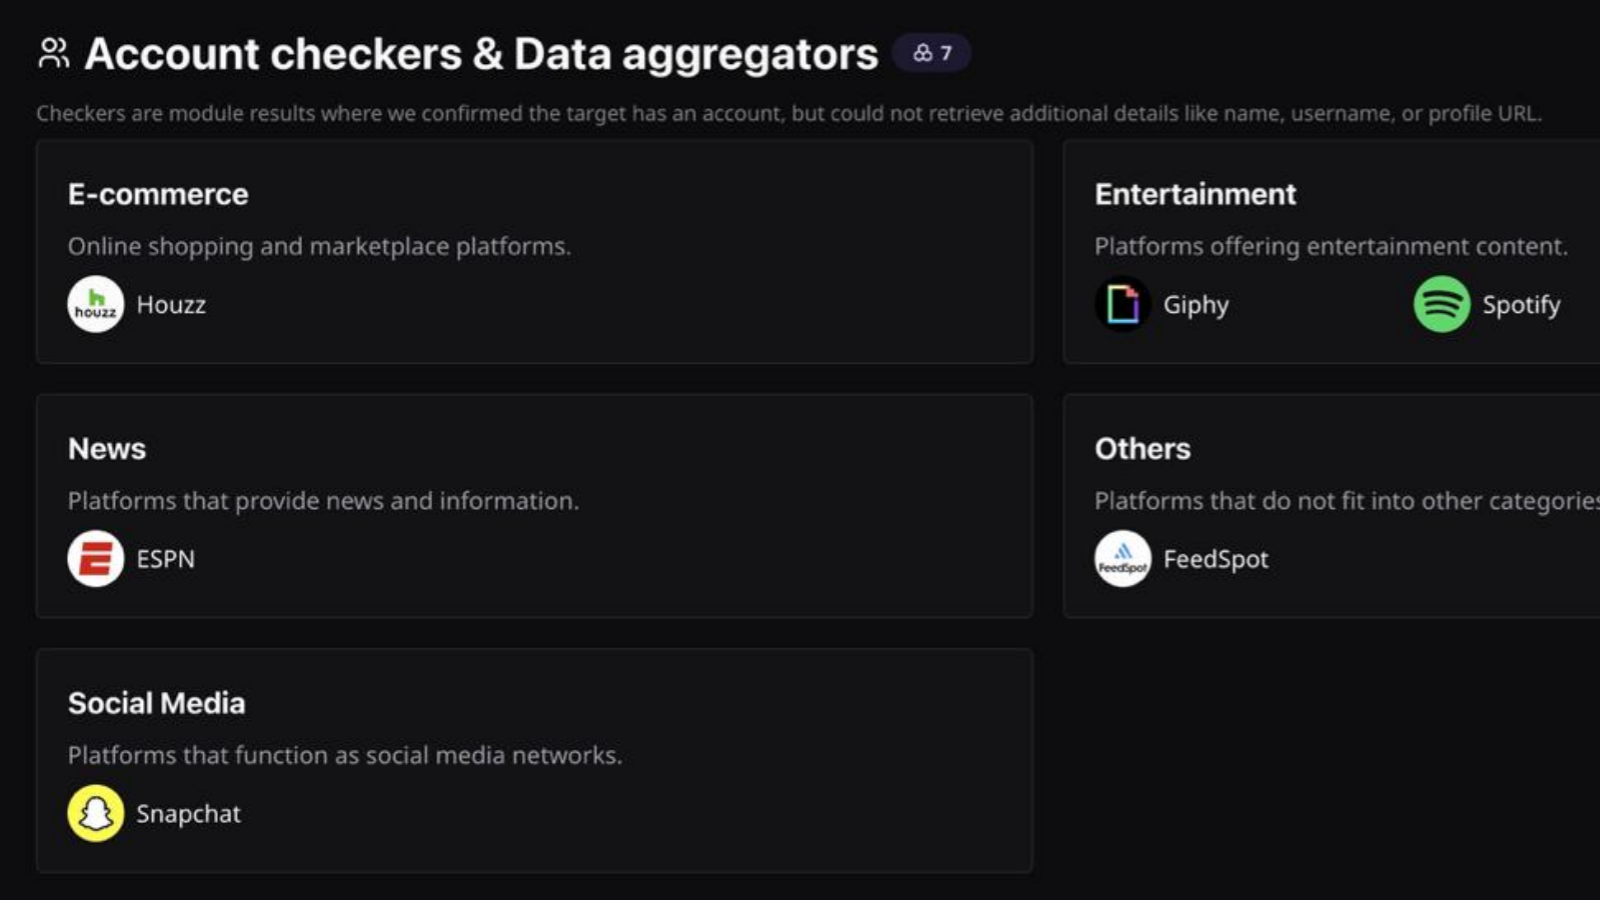The image size is (1600, 900).
Task: Click the Houzz logo icon
Action: (96, 304)
